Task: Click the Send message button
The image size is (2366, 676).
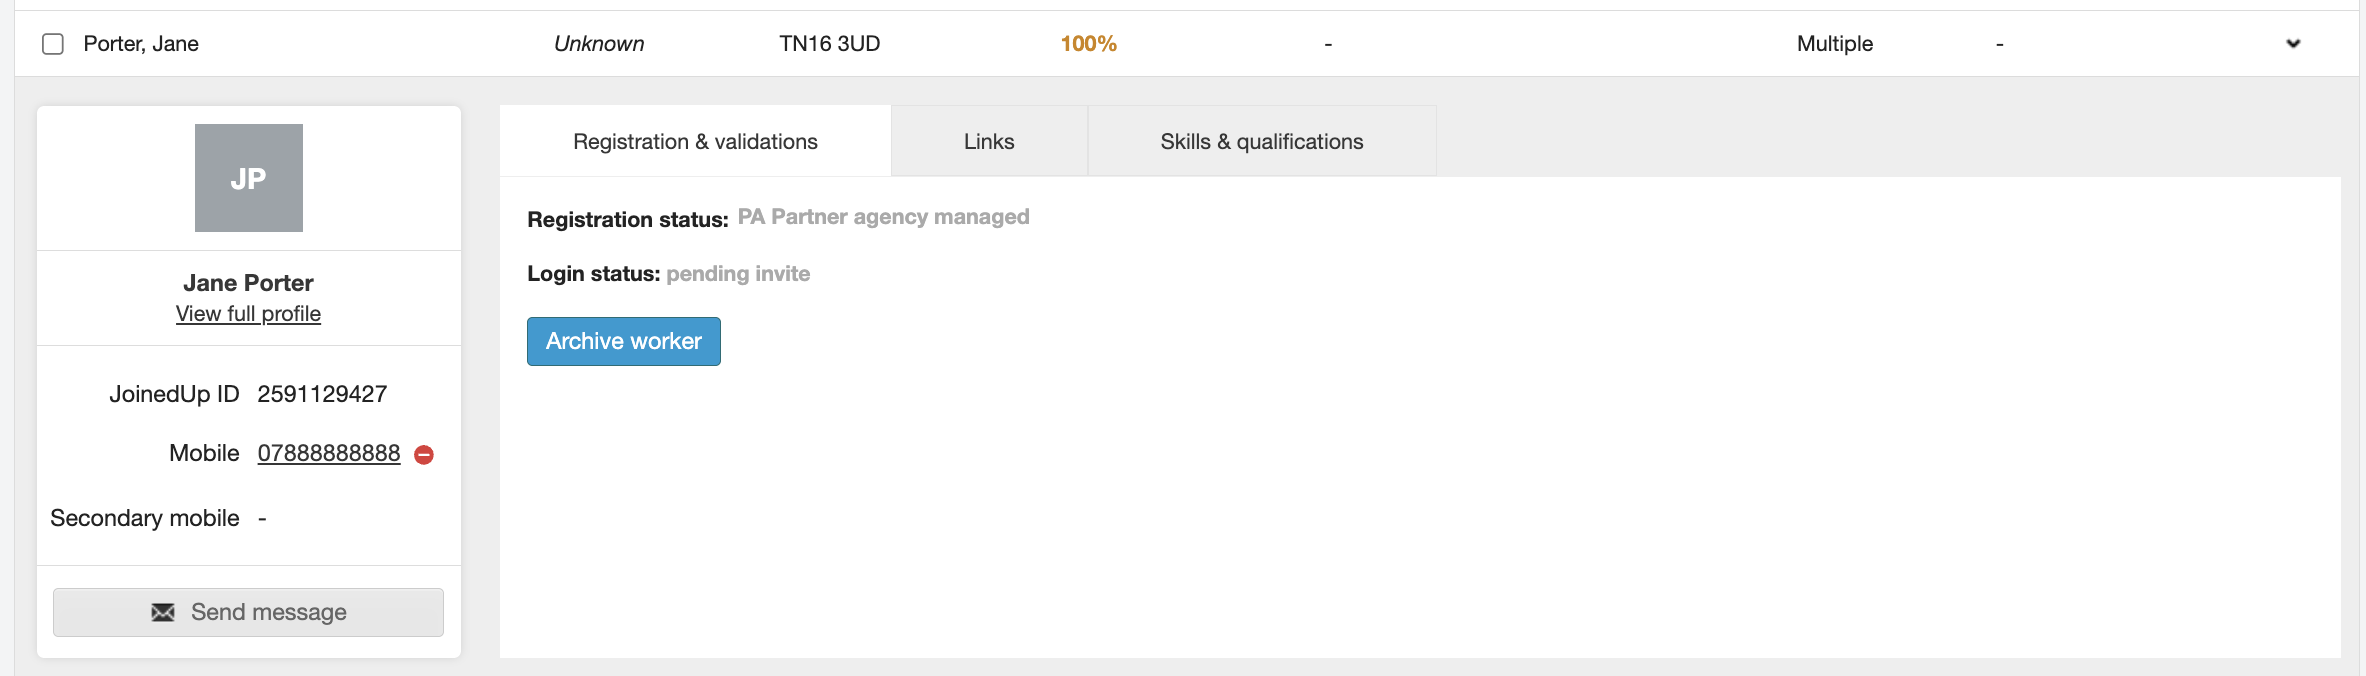Action: click(x=248, y=612)
